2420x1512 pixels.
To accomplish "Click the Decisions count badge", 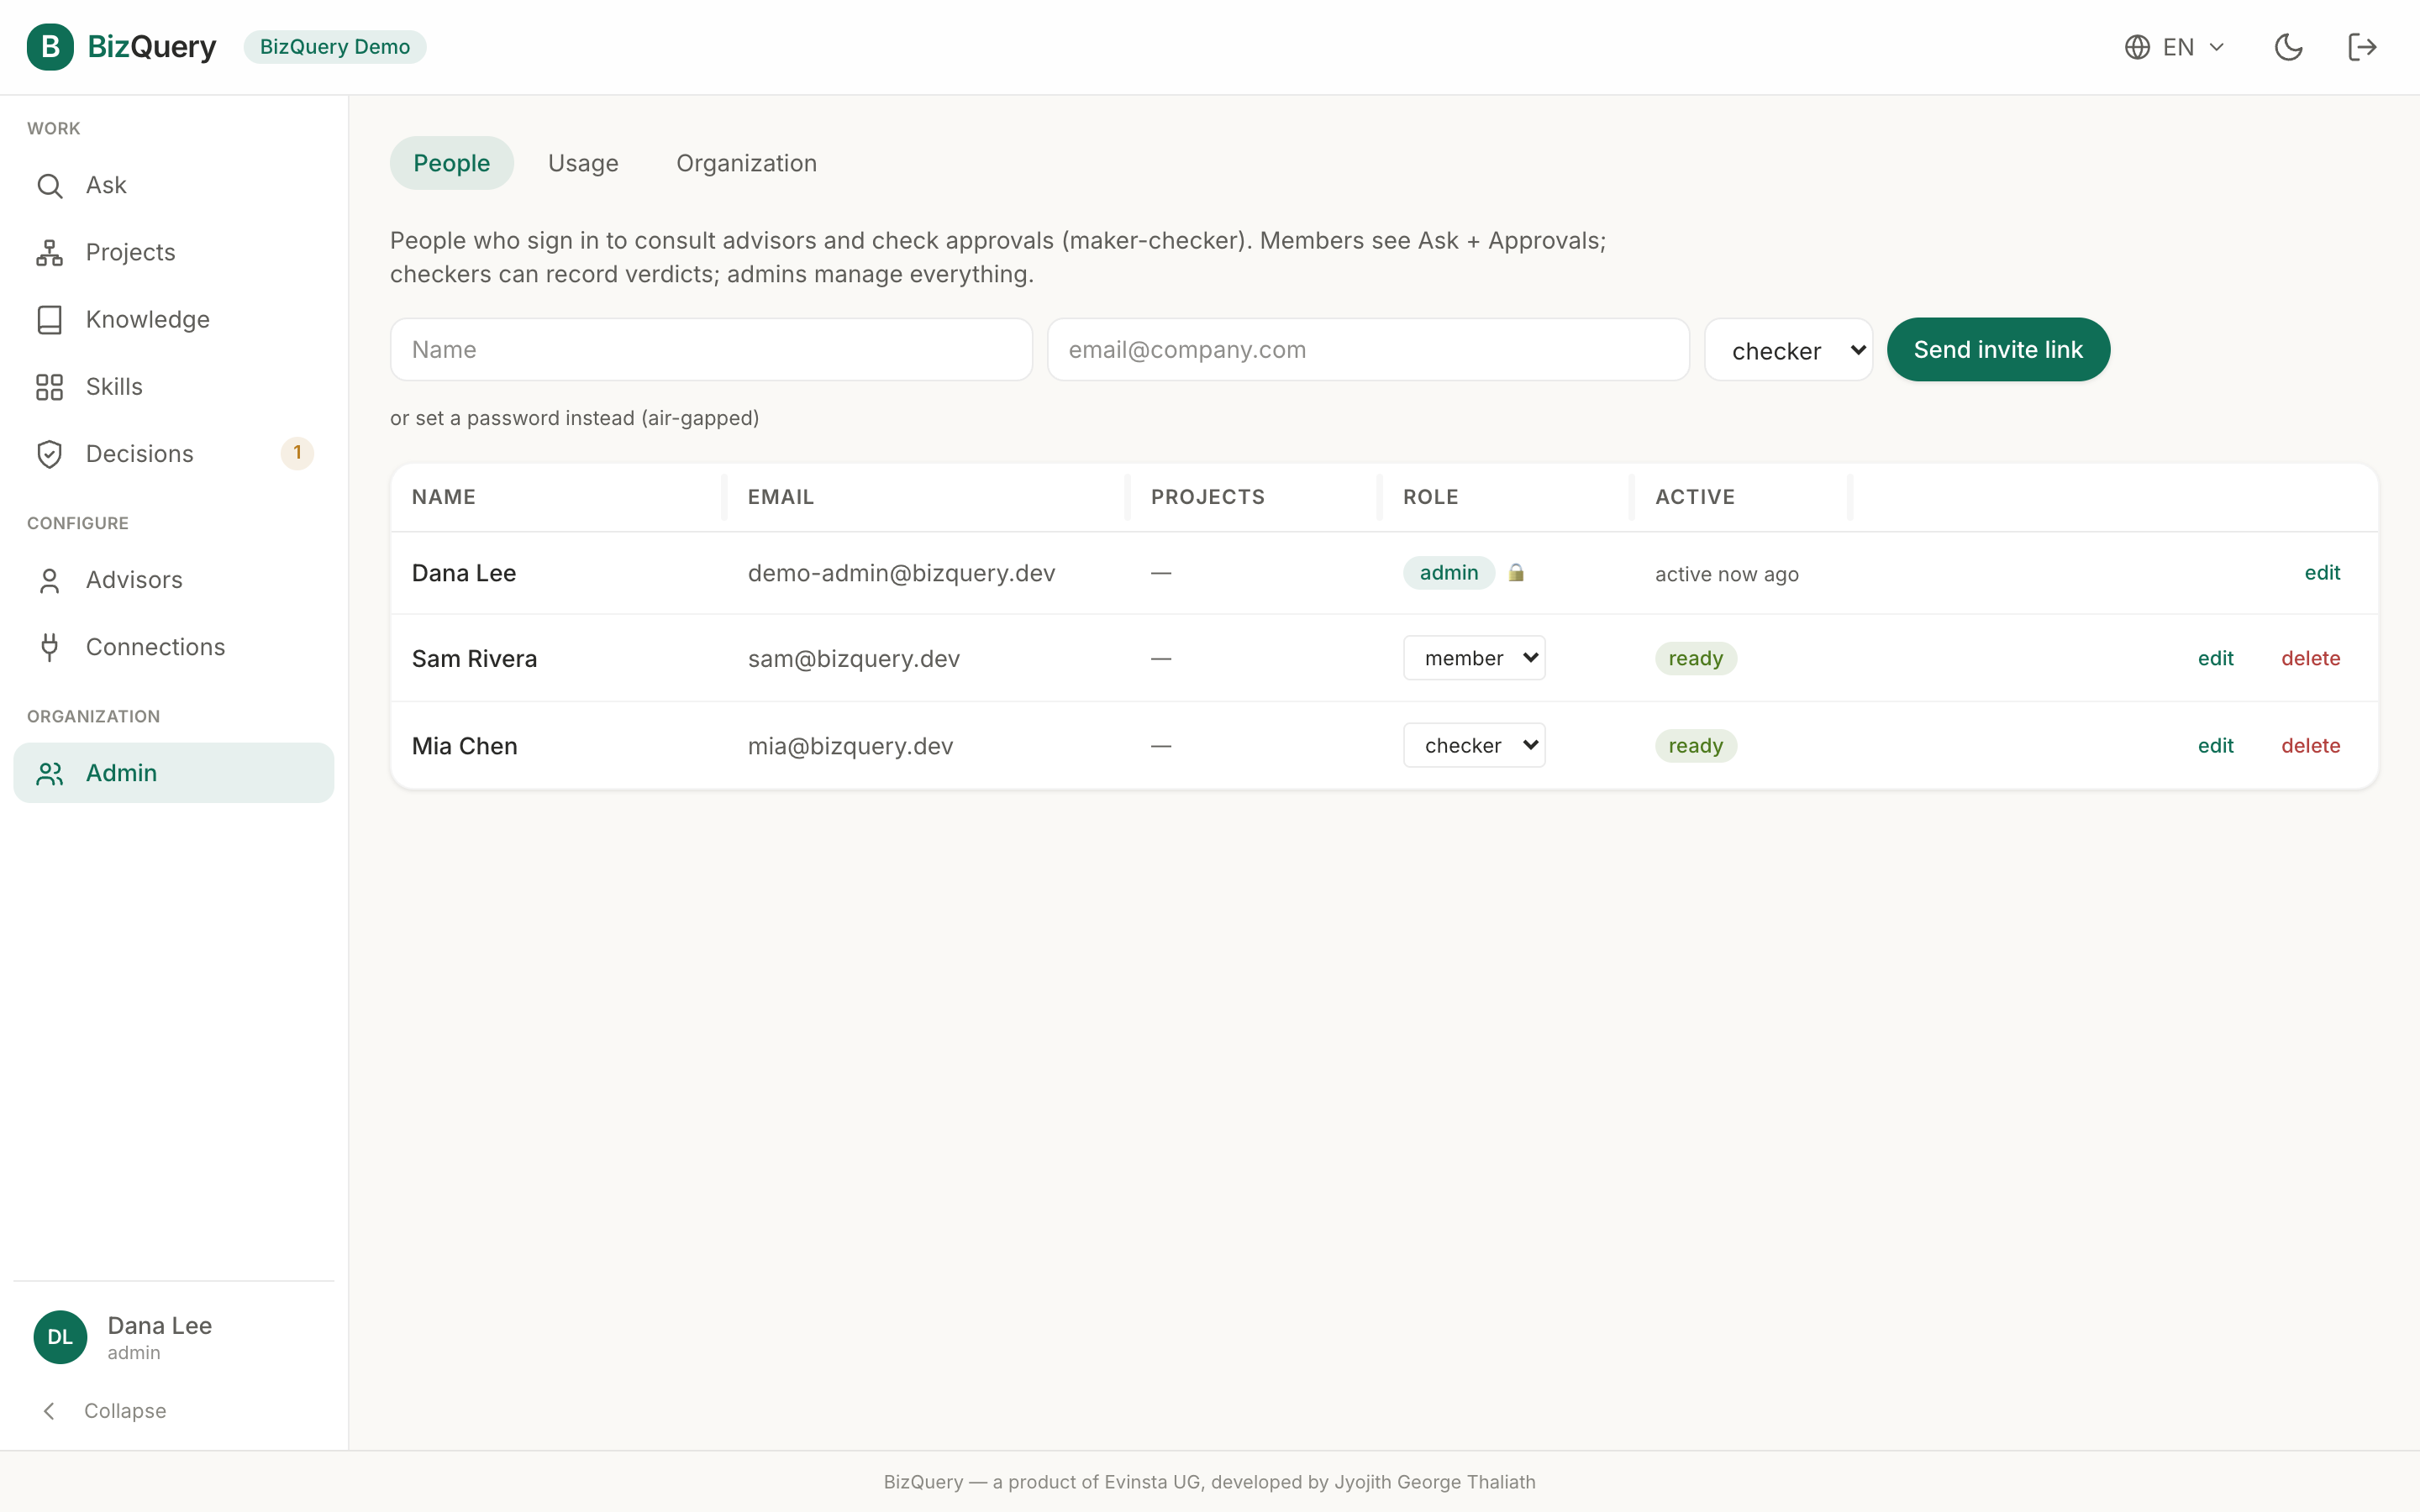I will pos(297,453).
